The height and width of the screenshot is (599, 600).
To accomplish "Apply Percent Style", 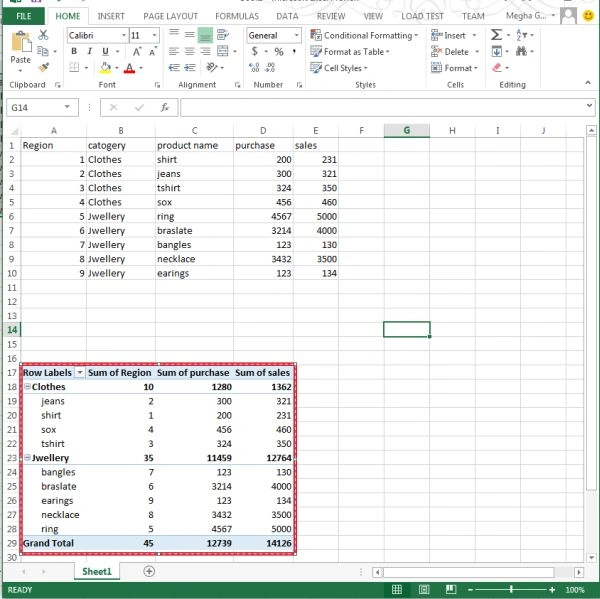I will pos(279,51).
